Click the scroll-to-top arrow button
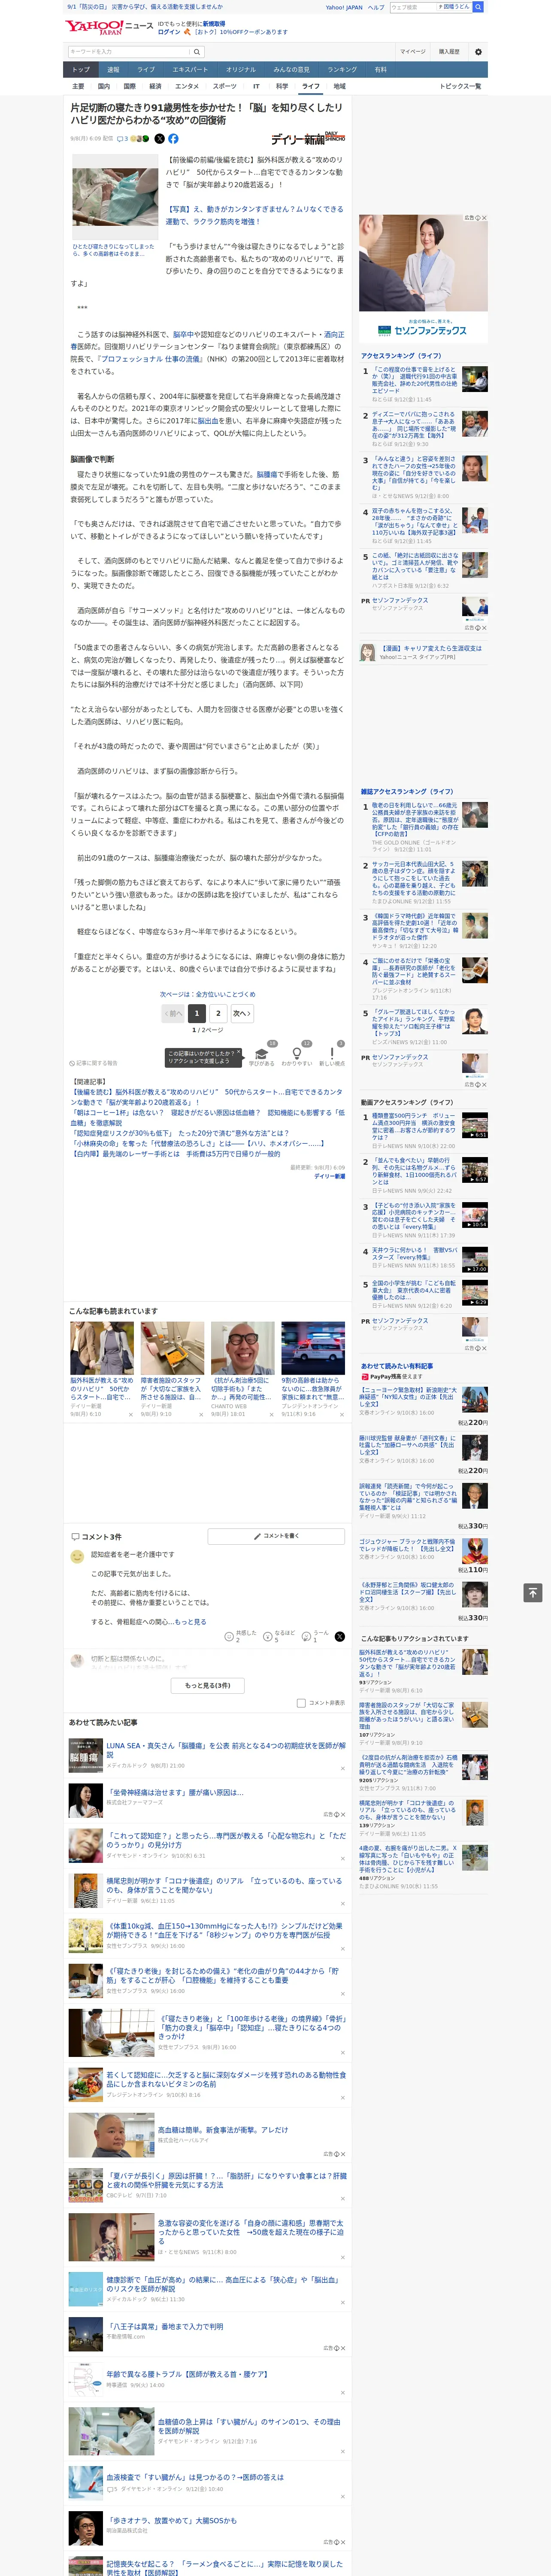This screenshot has width=551, height=2576. coord(533,1593)
